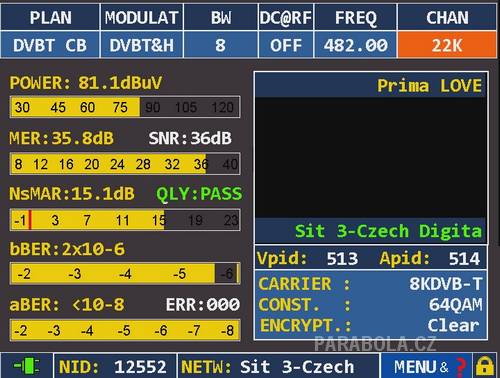Click the aBER: <10-8 reading
The image size is (500, 378).
67,305
